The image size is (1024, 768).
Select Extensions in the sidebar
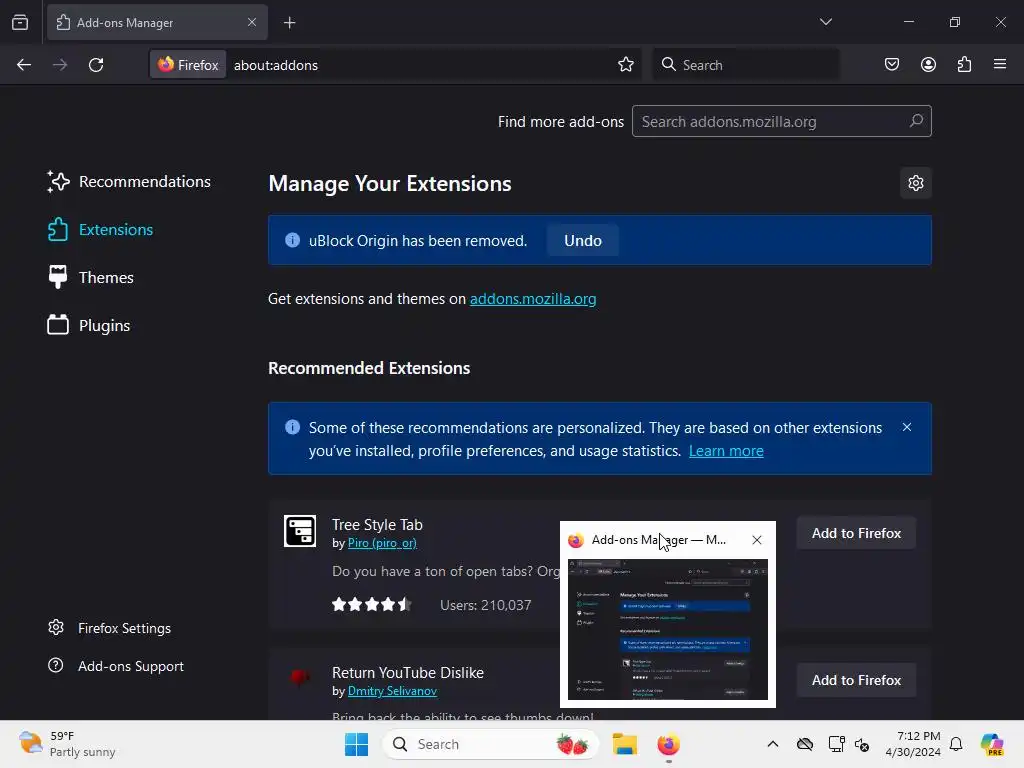pos(101,230)
